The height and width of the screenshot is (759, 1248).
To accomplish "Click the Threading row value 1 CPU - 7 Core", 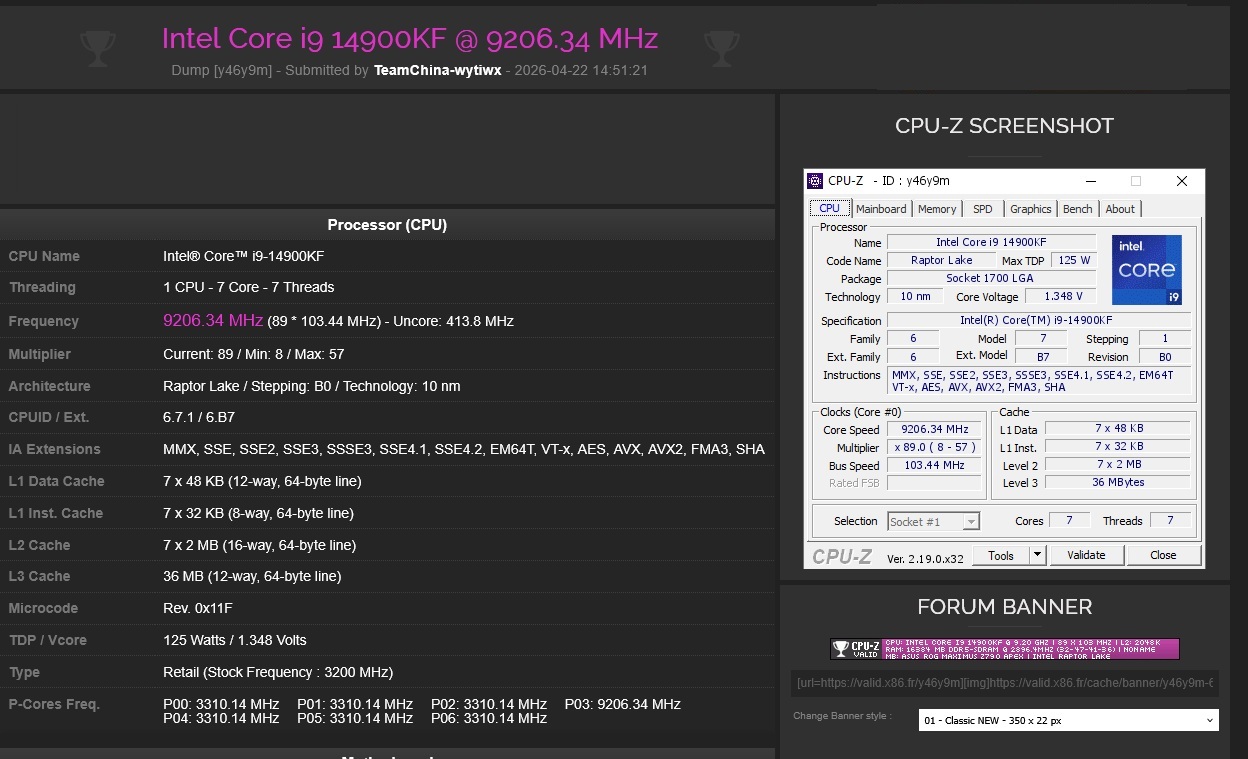I will click(248, 287).
